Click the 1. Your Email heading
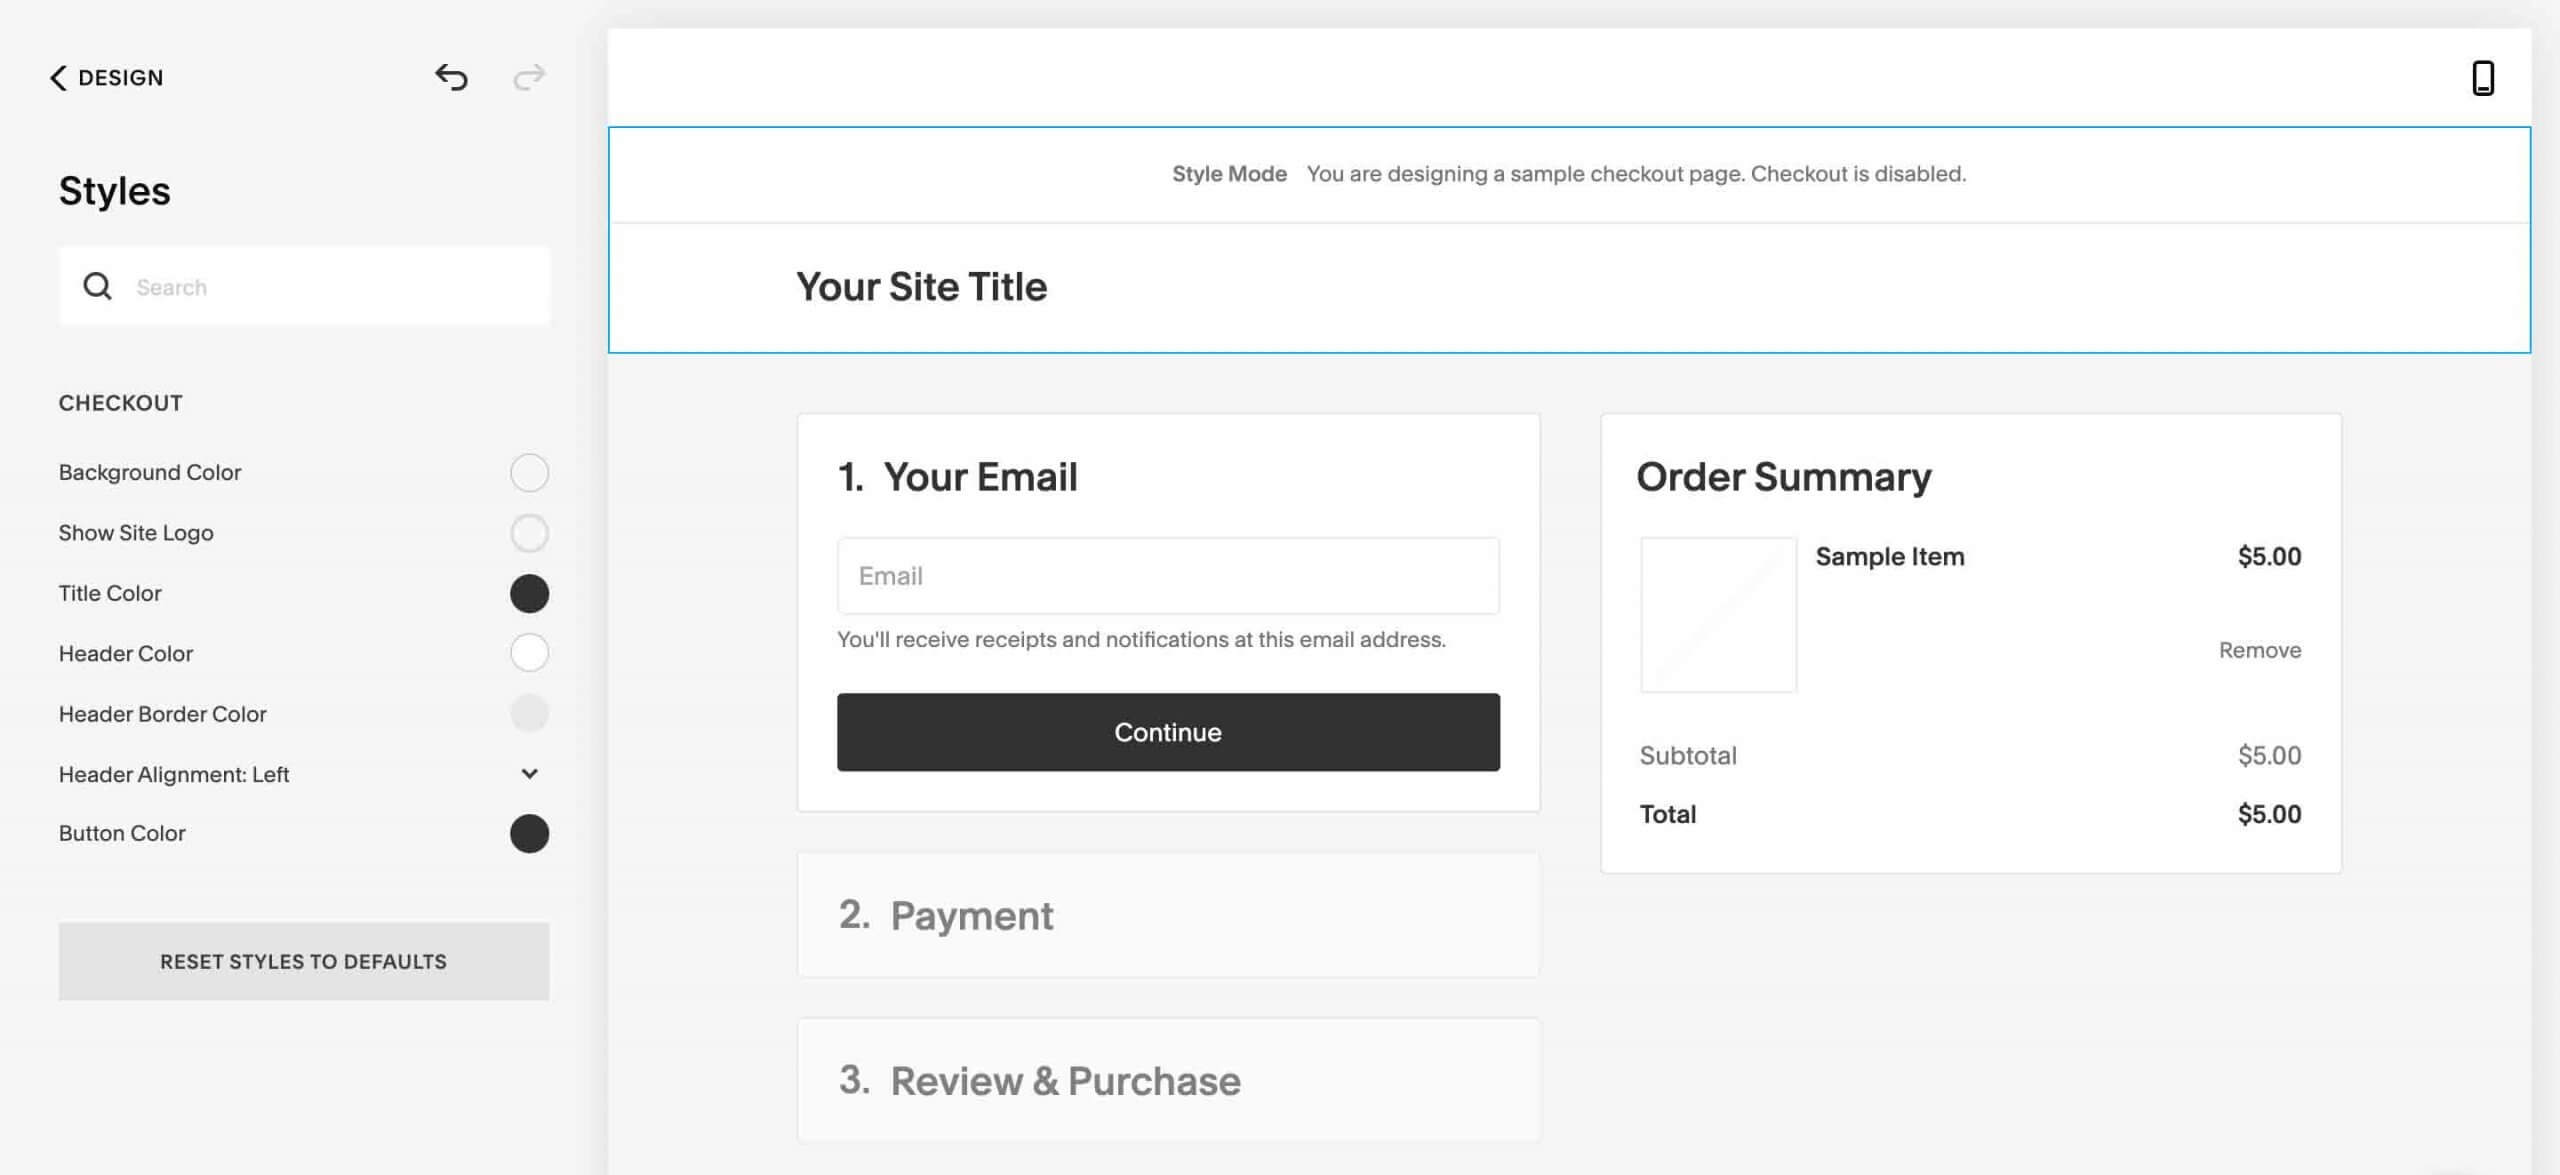This screenshot has width=2560, height=1175. 958,477
